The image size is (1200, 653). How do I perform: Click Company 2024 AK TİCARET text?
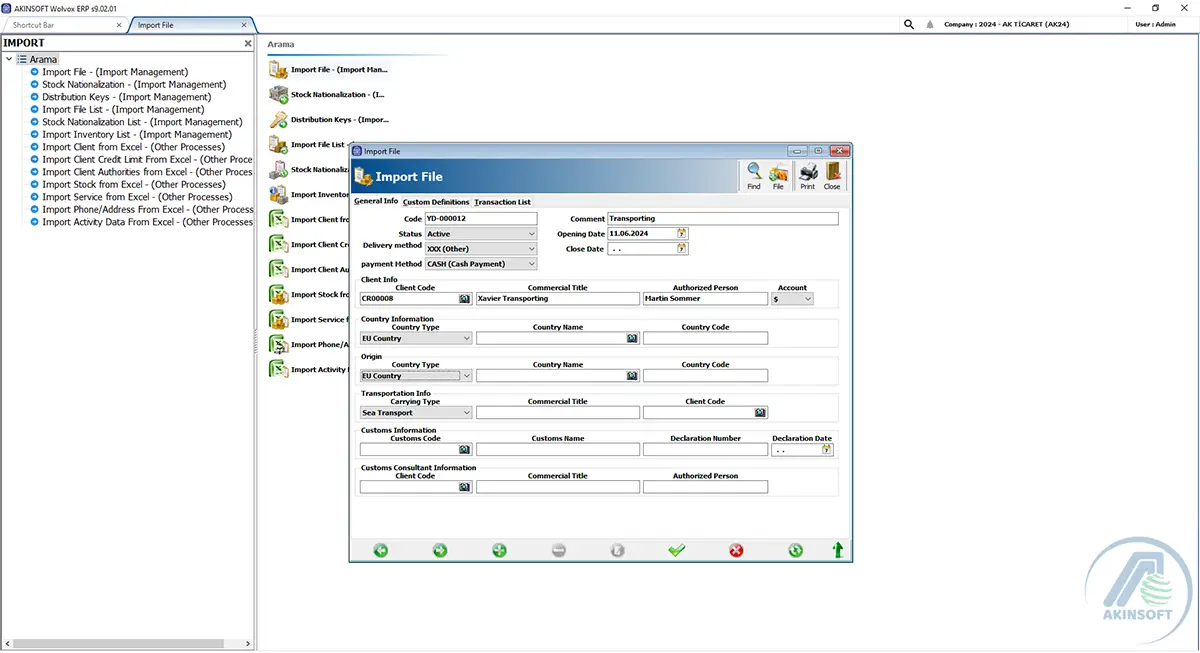(1006, 25)
